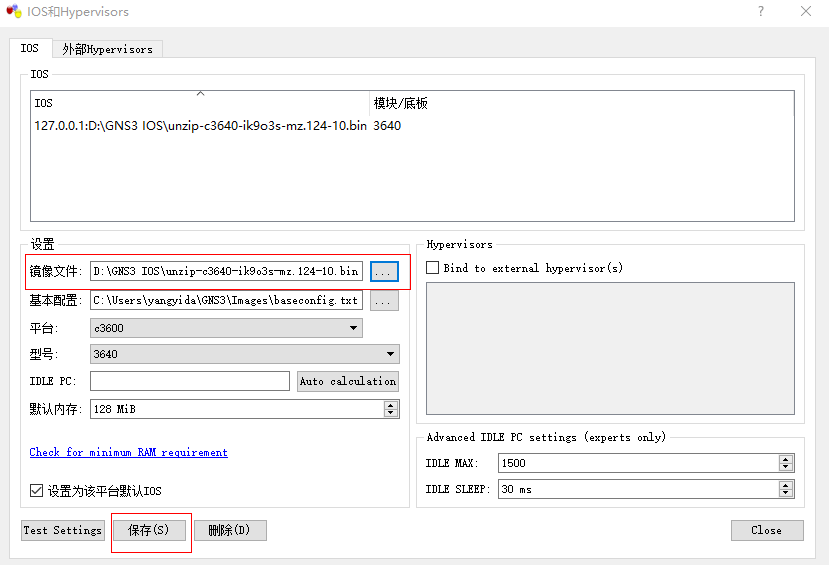Increase IDLE MAX with up arrow
The height and width of the screenshot is (565, 829).
coord(786,459)
